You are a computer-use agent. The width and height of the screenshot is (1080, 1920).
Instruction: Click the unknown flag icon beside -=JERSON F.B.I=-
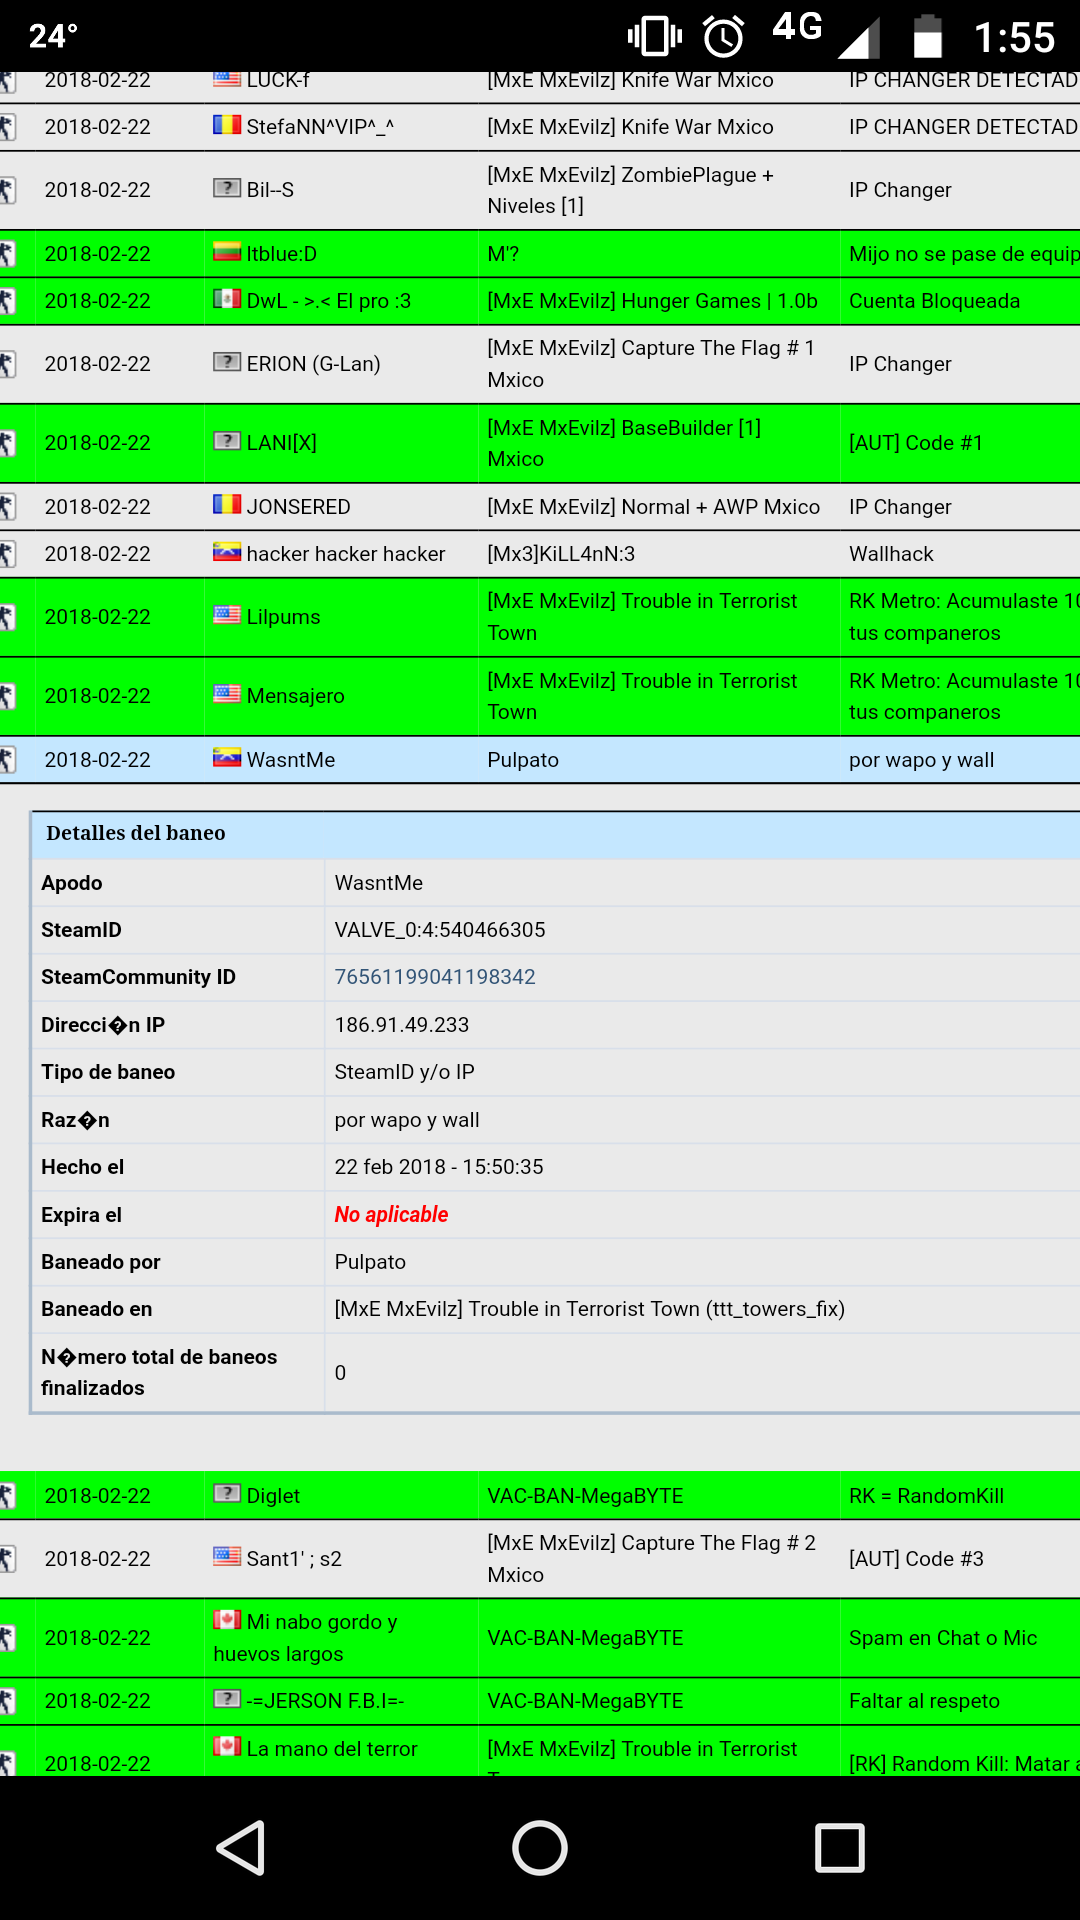227,1699
